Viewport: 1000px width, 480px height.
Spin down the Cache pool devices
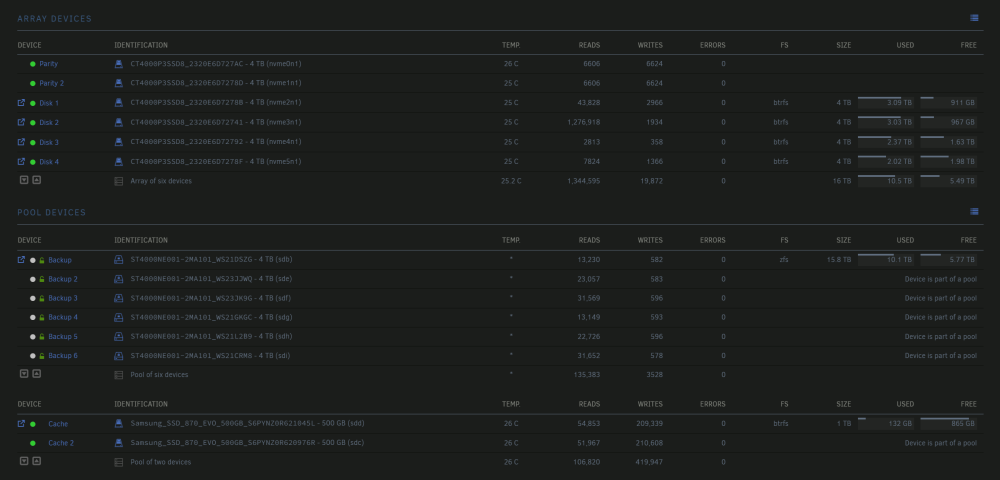24,461
